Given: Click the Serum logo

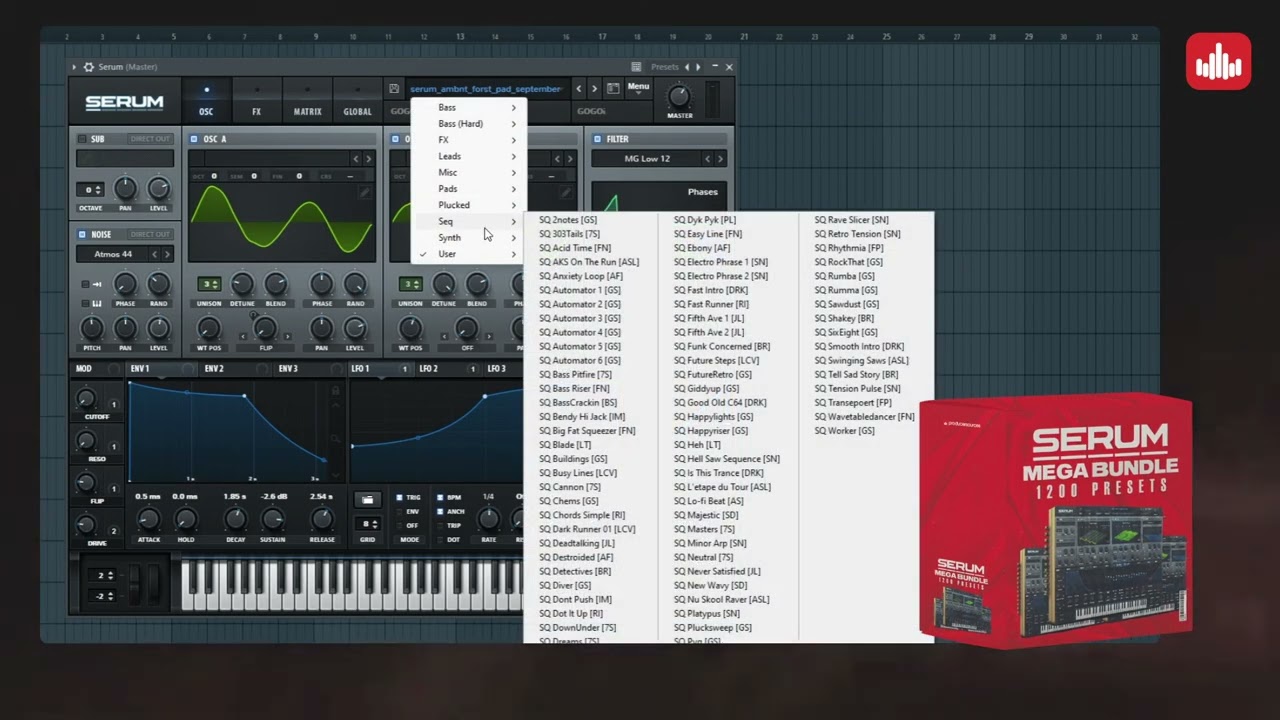Looking at the screenshot, I should pyautogui.click(x=124, y=103).
